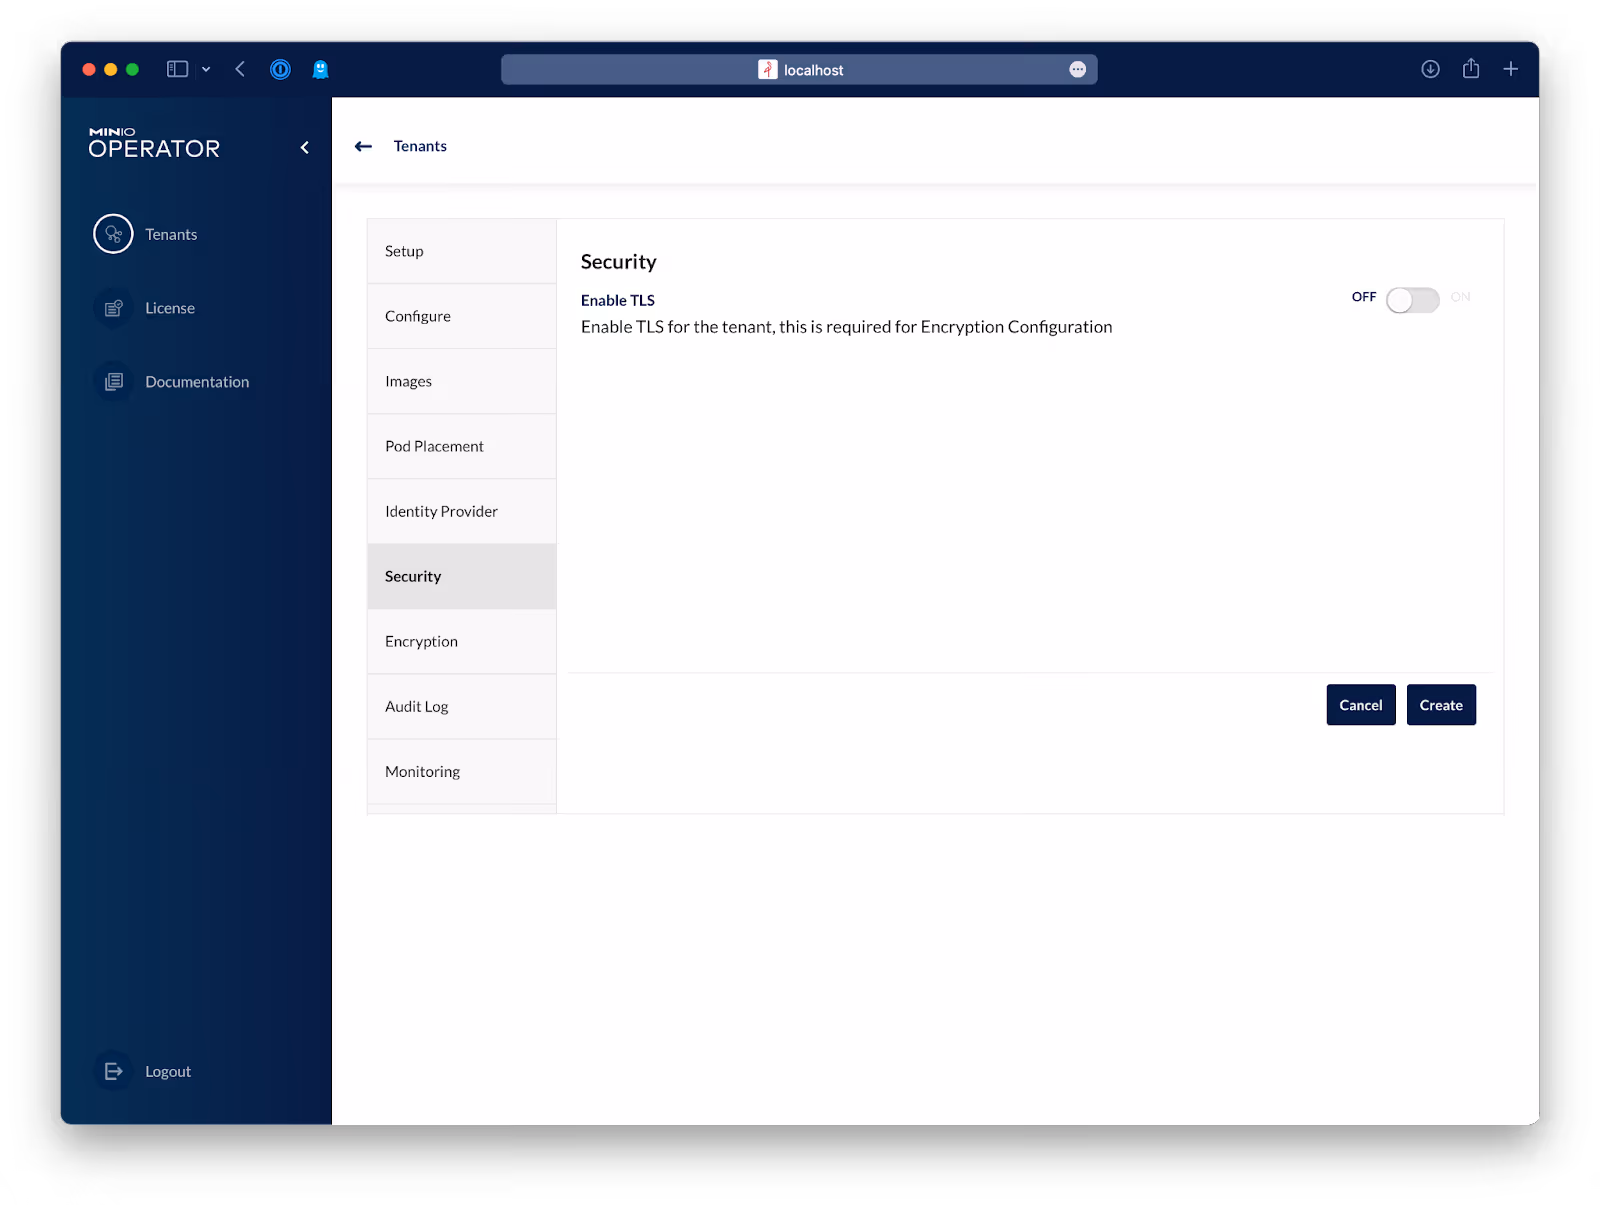
Task: Open the Tenants sidebar icon
Action: (113, 234)
